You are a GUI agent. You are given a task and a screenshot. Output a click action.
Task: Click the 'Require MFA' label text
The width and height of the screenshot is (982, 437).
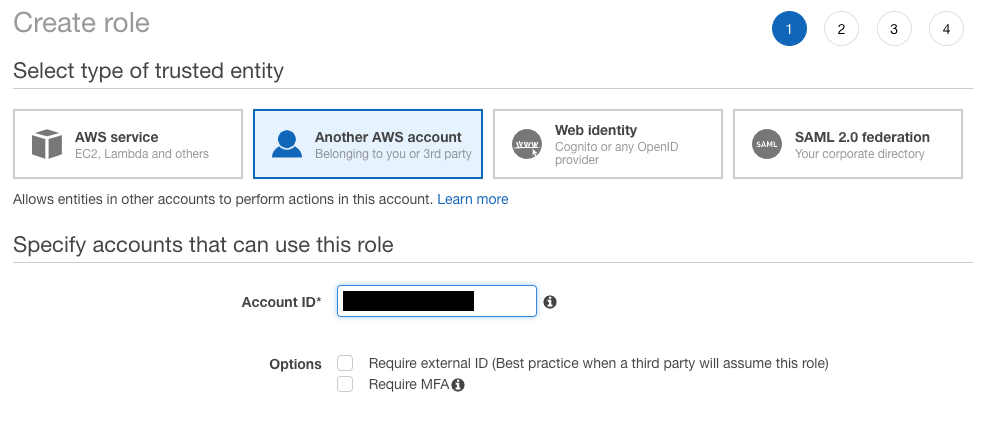[408, 384]
